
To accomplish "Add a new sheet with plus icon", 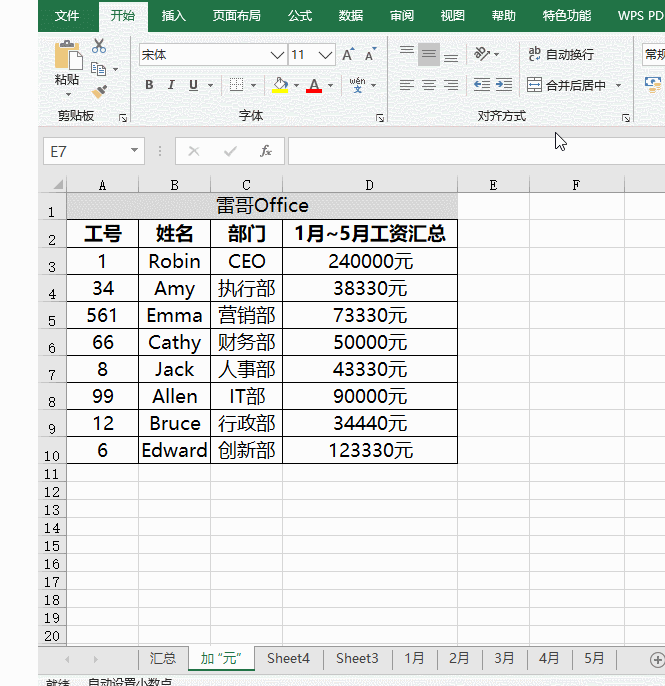I will pyautogui.click(x=656, y=659).
